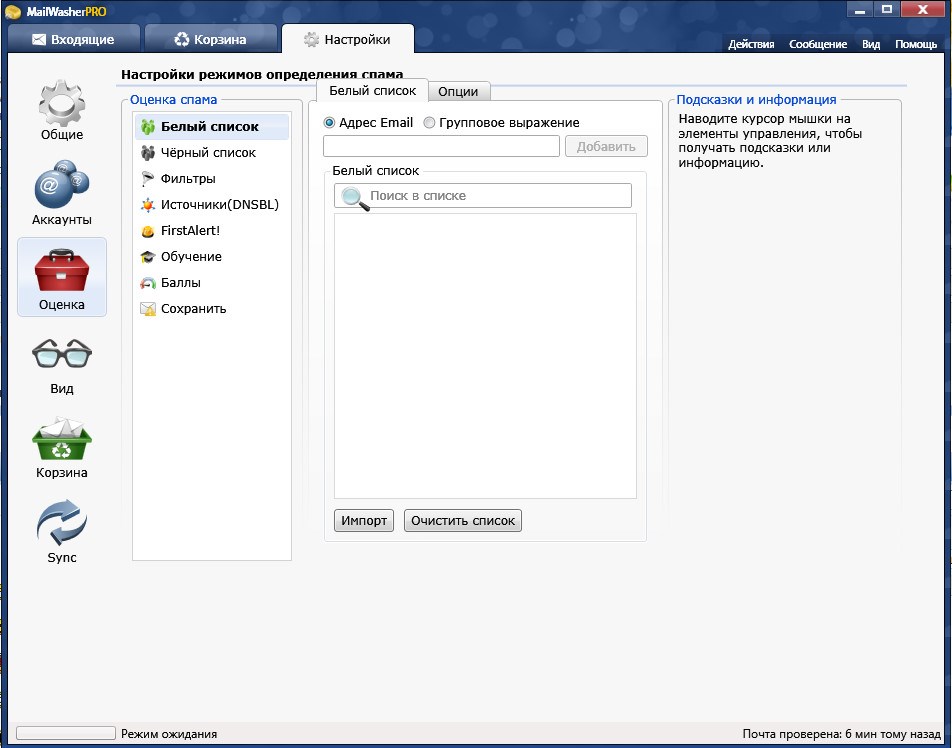This screenshot has height=748, width=952.
Task: Switch to the Опции tab
Action: [x=458, y=92]
